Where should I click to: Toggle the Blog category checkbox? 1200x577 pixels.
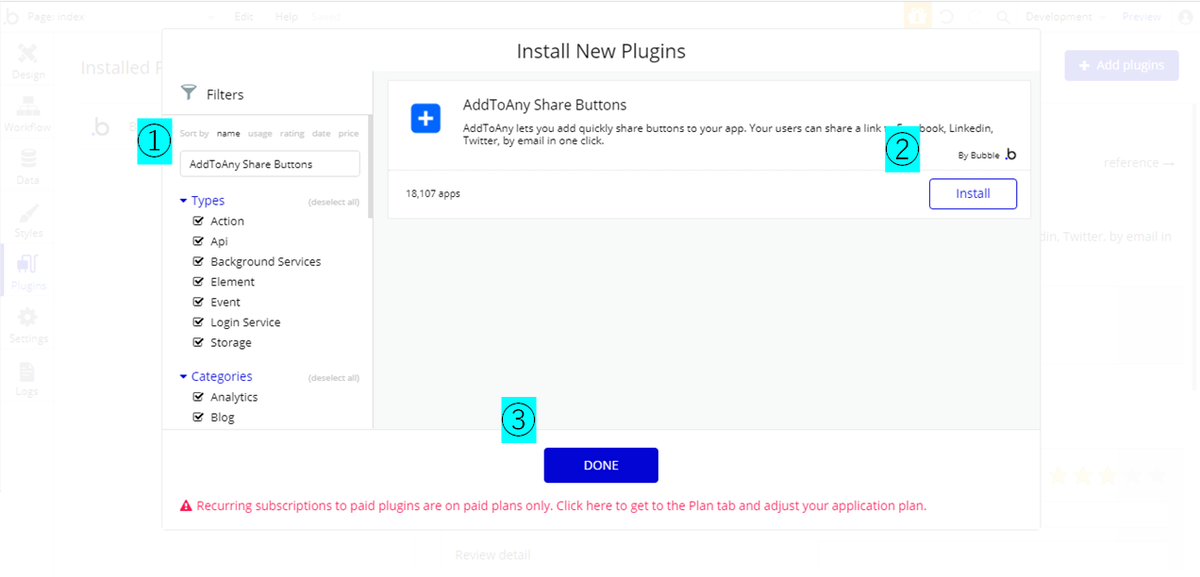click(x=198, y=417)
